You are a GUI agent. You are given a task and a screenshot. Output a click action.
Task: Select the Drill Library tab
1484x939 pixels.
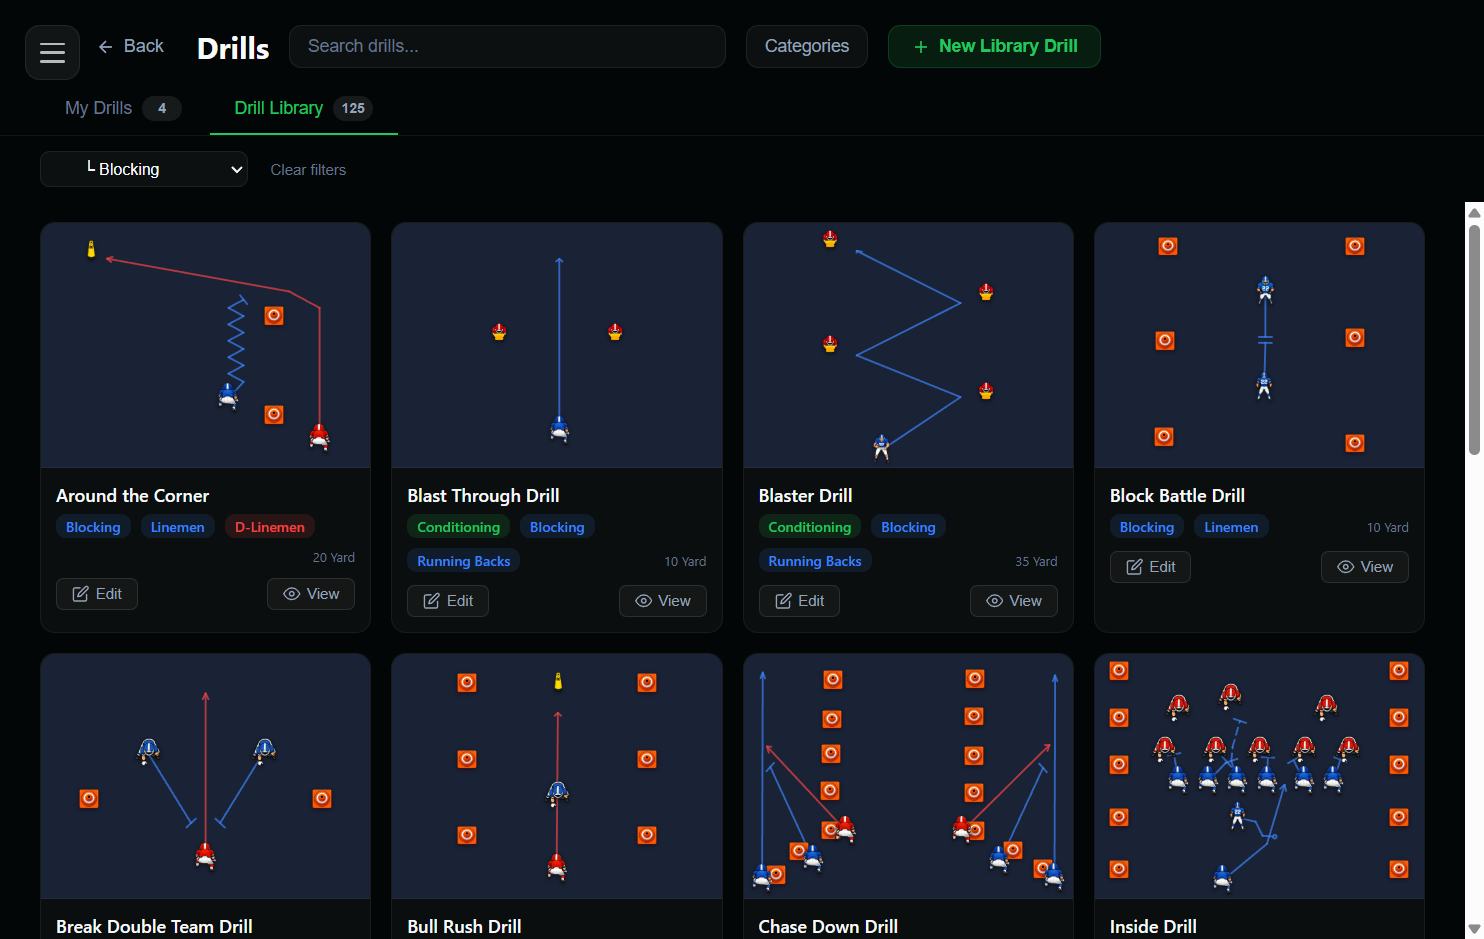(303, 108)
